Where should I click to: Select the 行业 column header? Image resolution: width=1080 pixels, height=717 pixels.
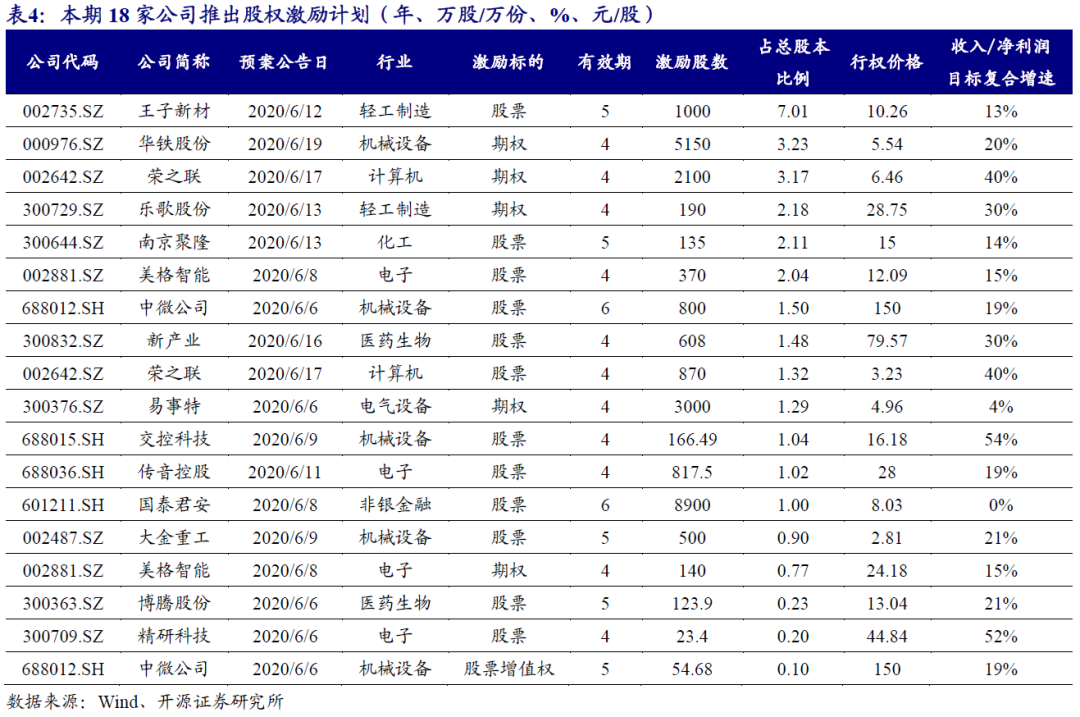pyautogui.click(x=395, y=62)
